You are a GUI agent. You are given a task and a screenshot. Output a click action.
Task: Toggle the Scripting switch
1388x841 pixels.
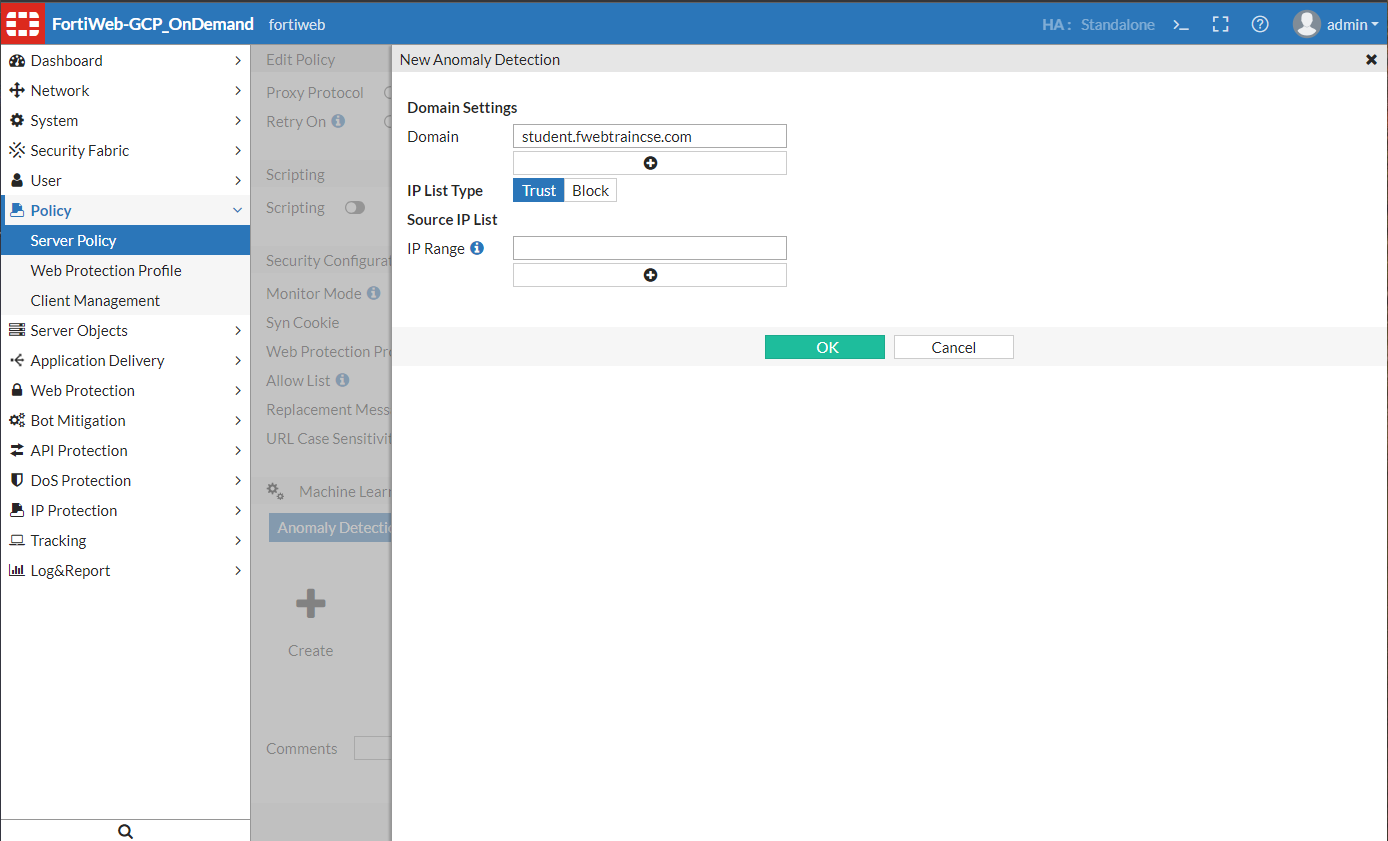[355, 208]
